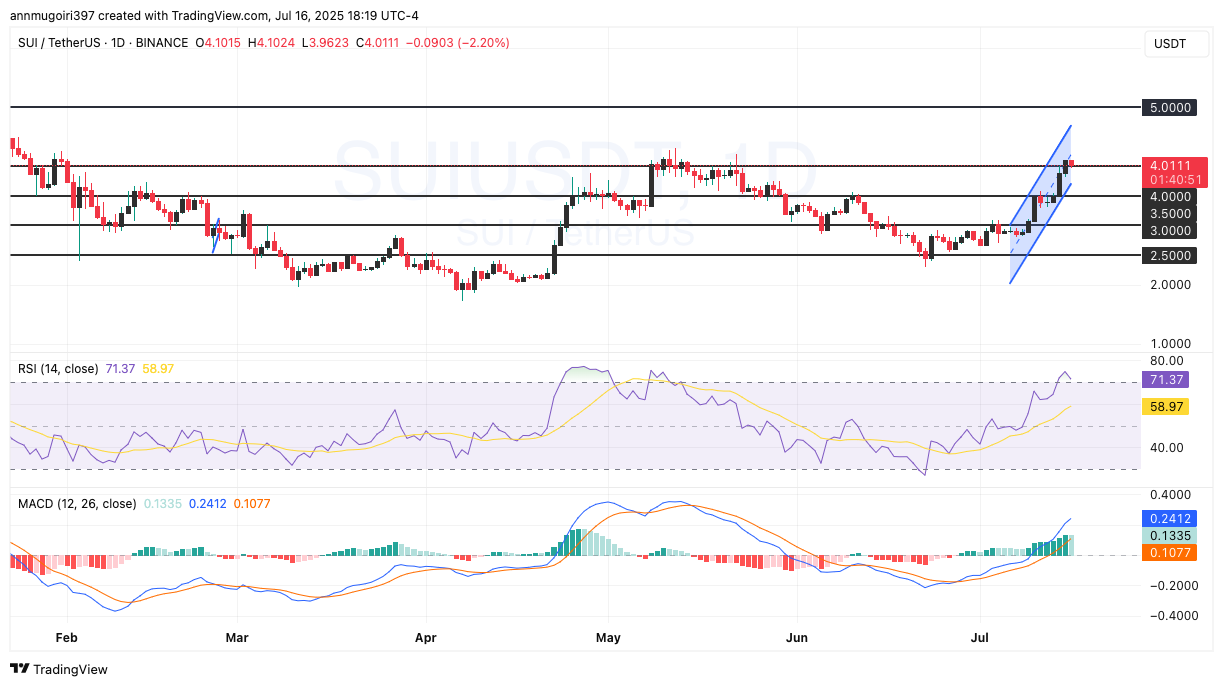Click the Apr label on time axis
Screen dimensions: 1223x686
click(426, 637)
